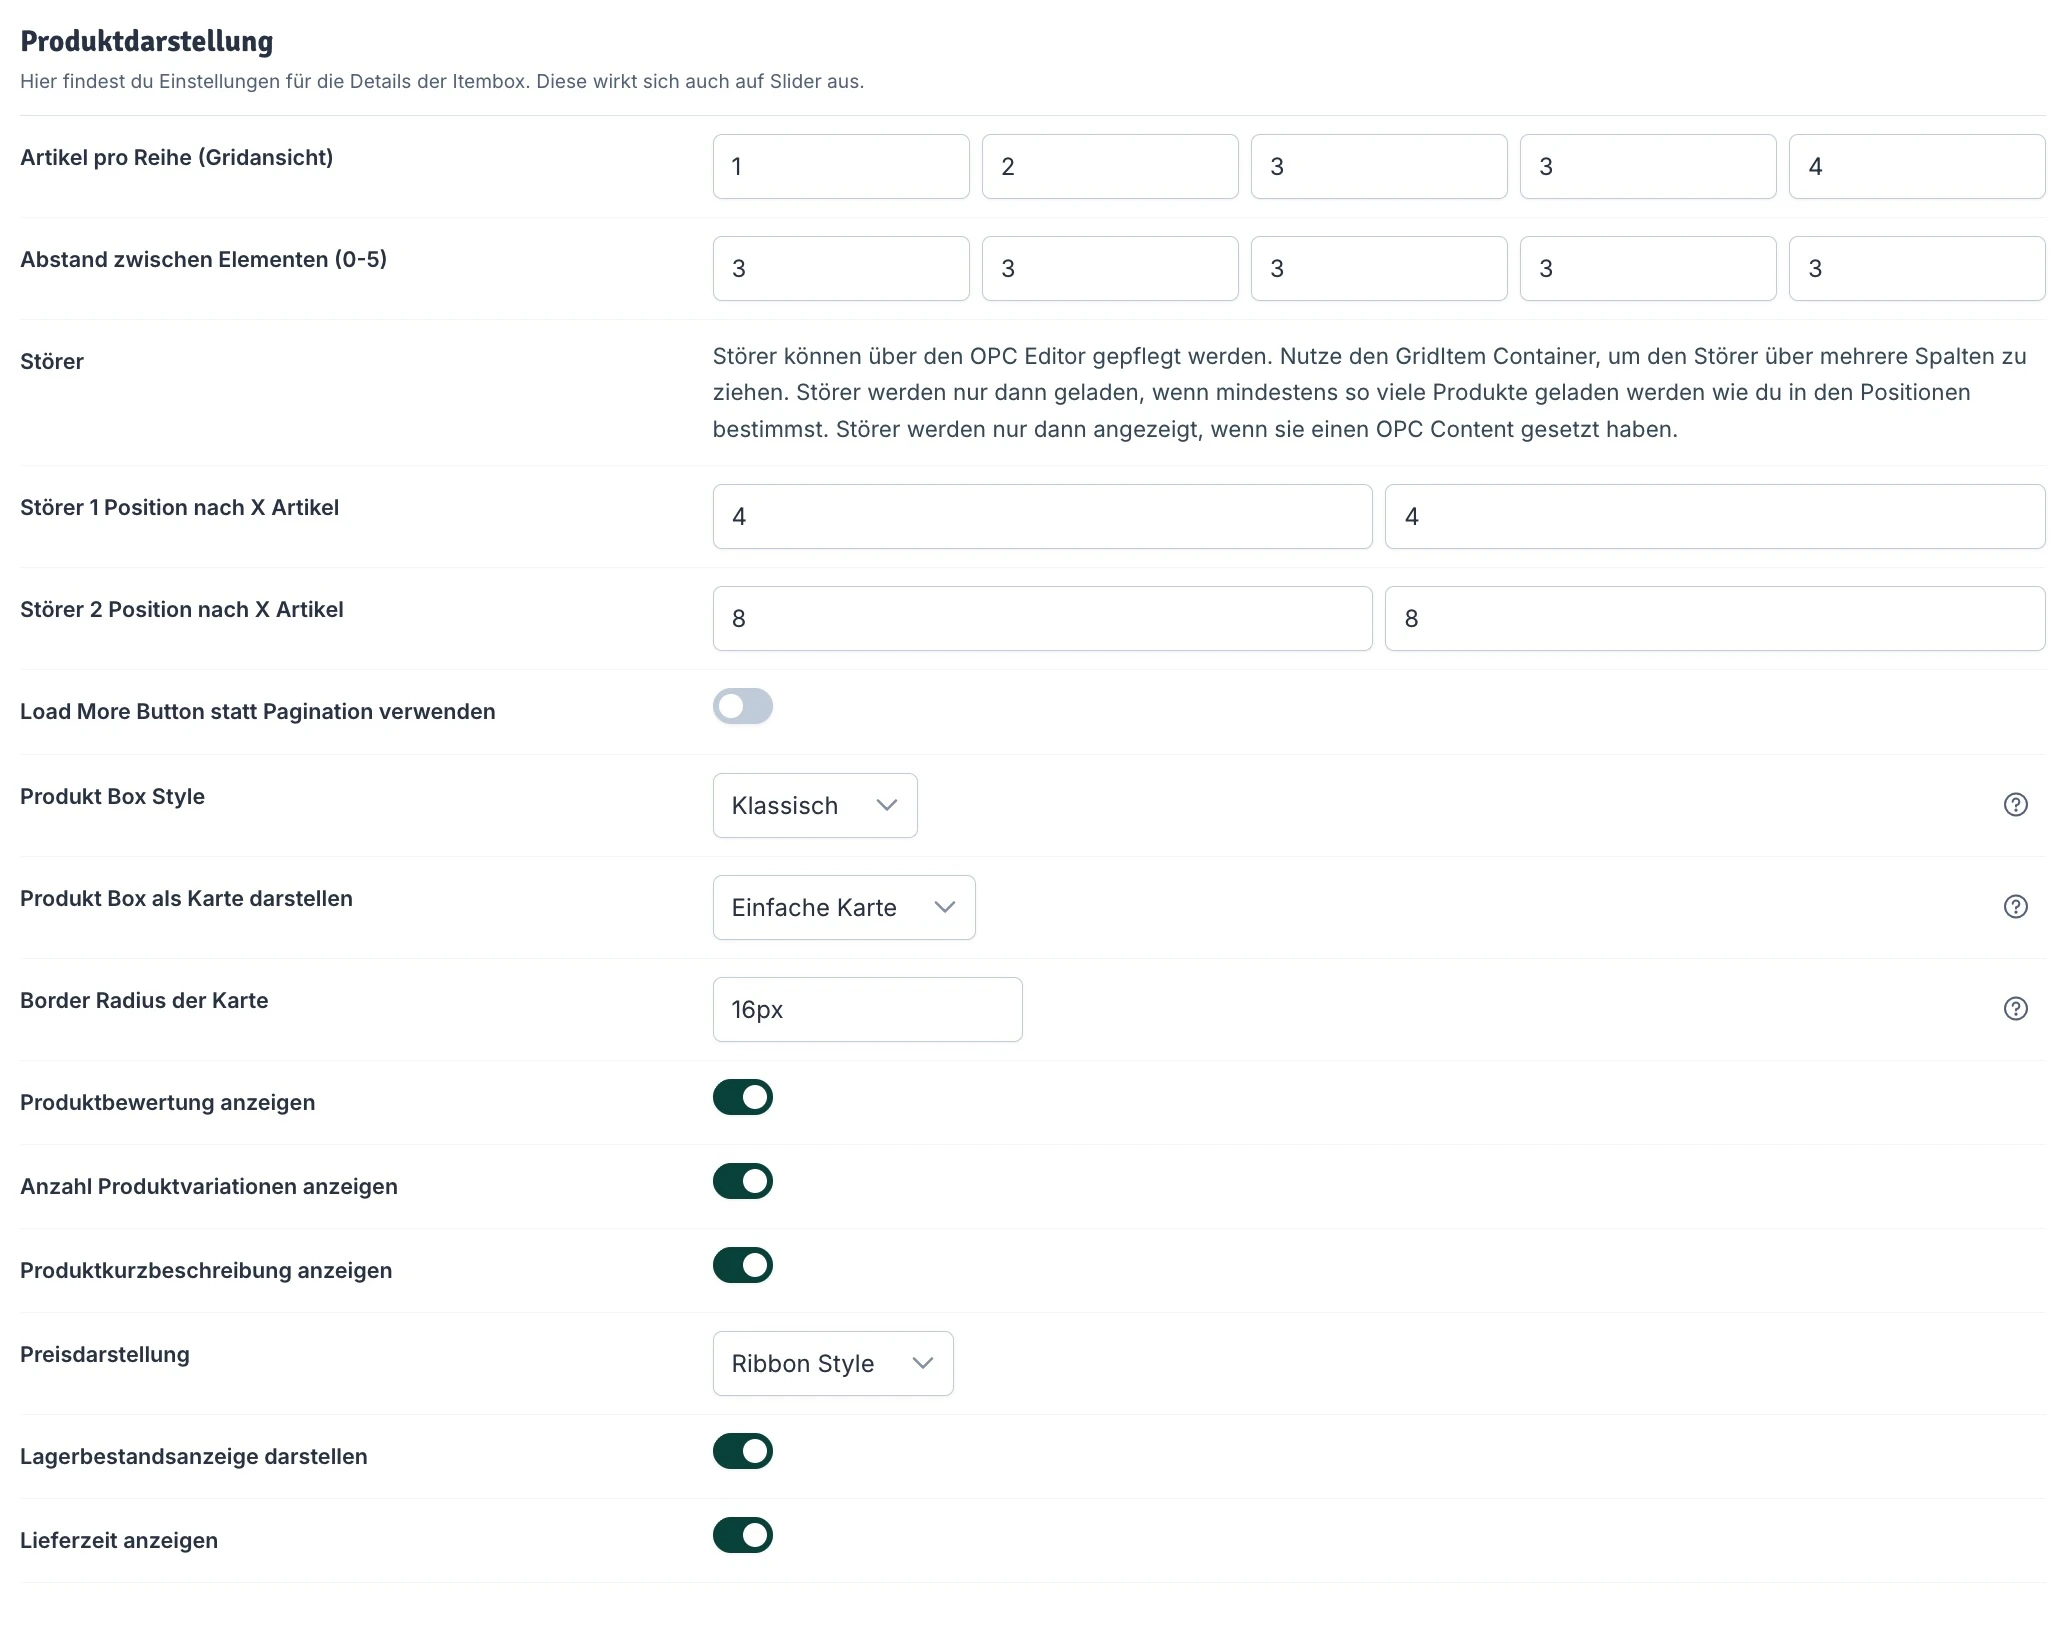Click help icon for Produkt Box als Karte
The width and height of the screenshot is (2070, 1625).
click(2015, 907)
